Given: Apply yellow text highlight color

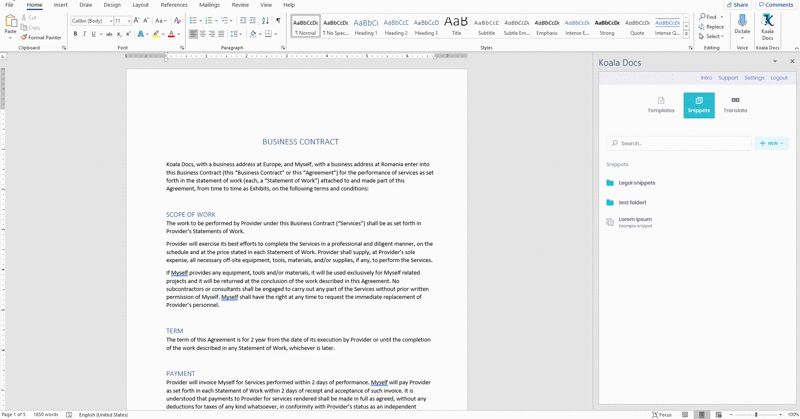Looking at the screenshot, I should [156, 34].
